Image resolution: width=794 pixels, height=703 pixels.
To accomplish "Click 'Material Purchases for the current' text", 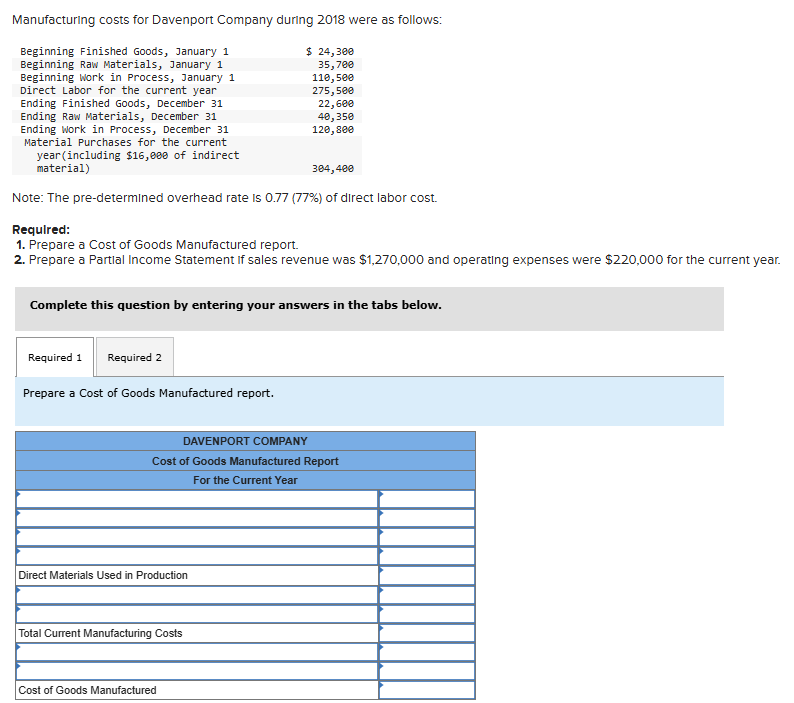I will click(126, 142).
